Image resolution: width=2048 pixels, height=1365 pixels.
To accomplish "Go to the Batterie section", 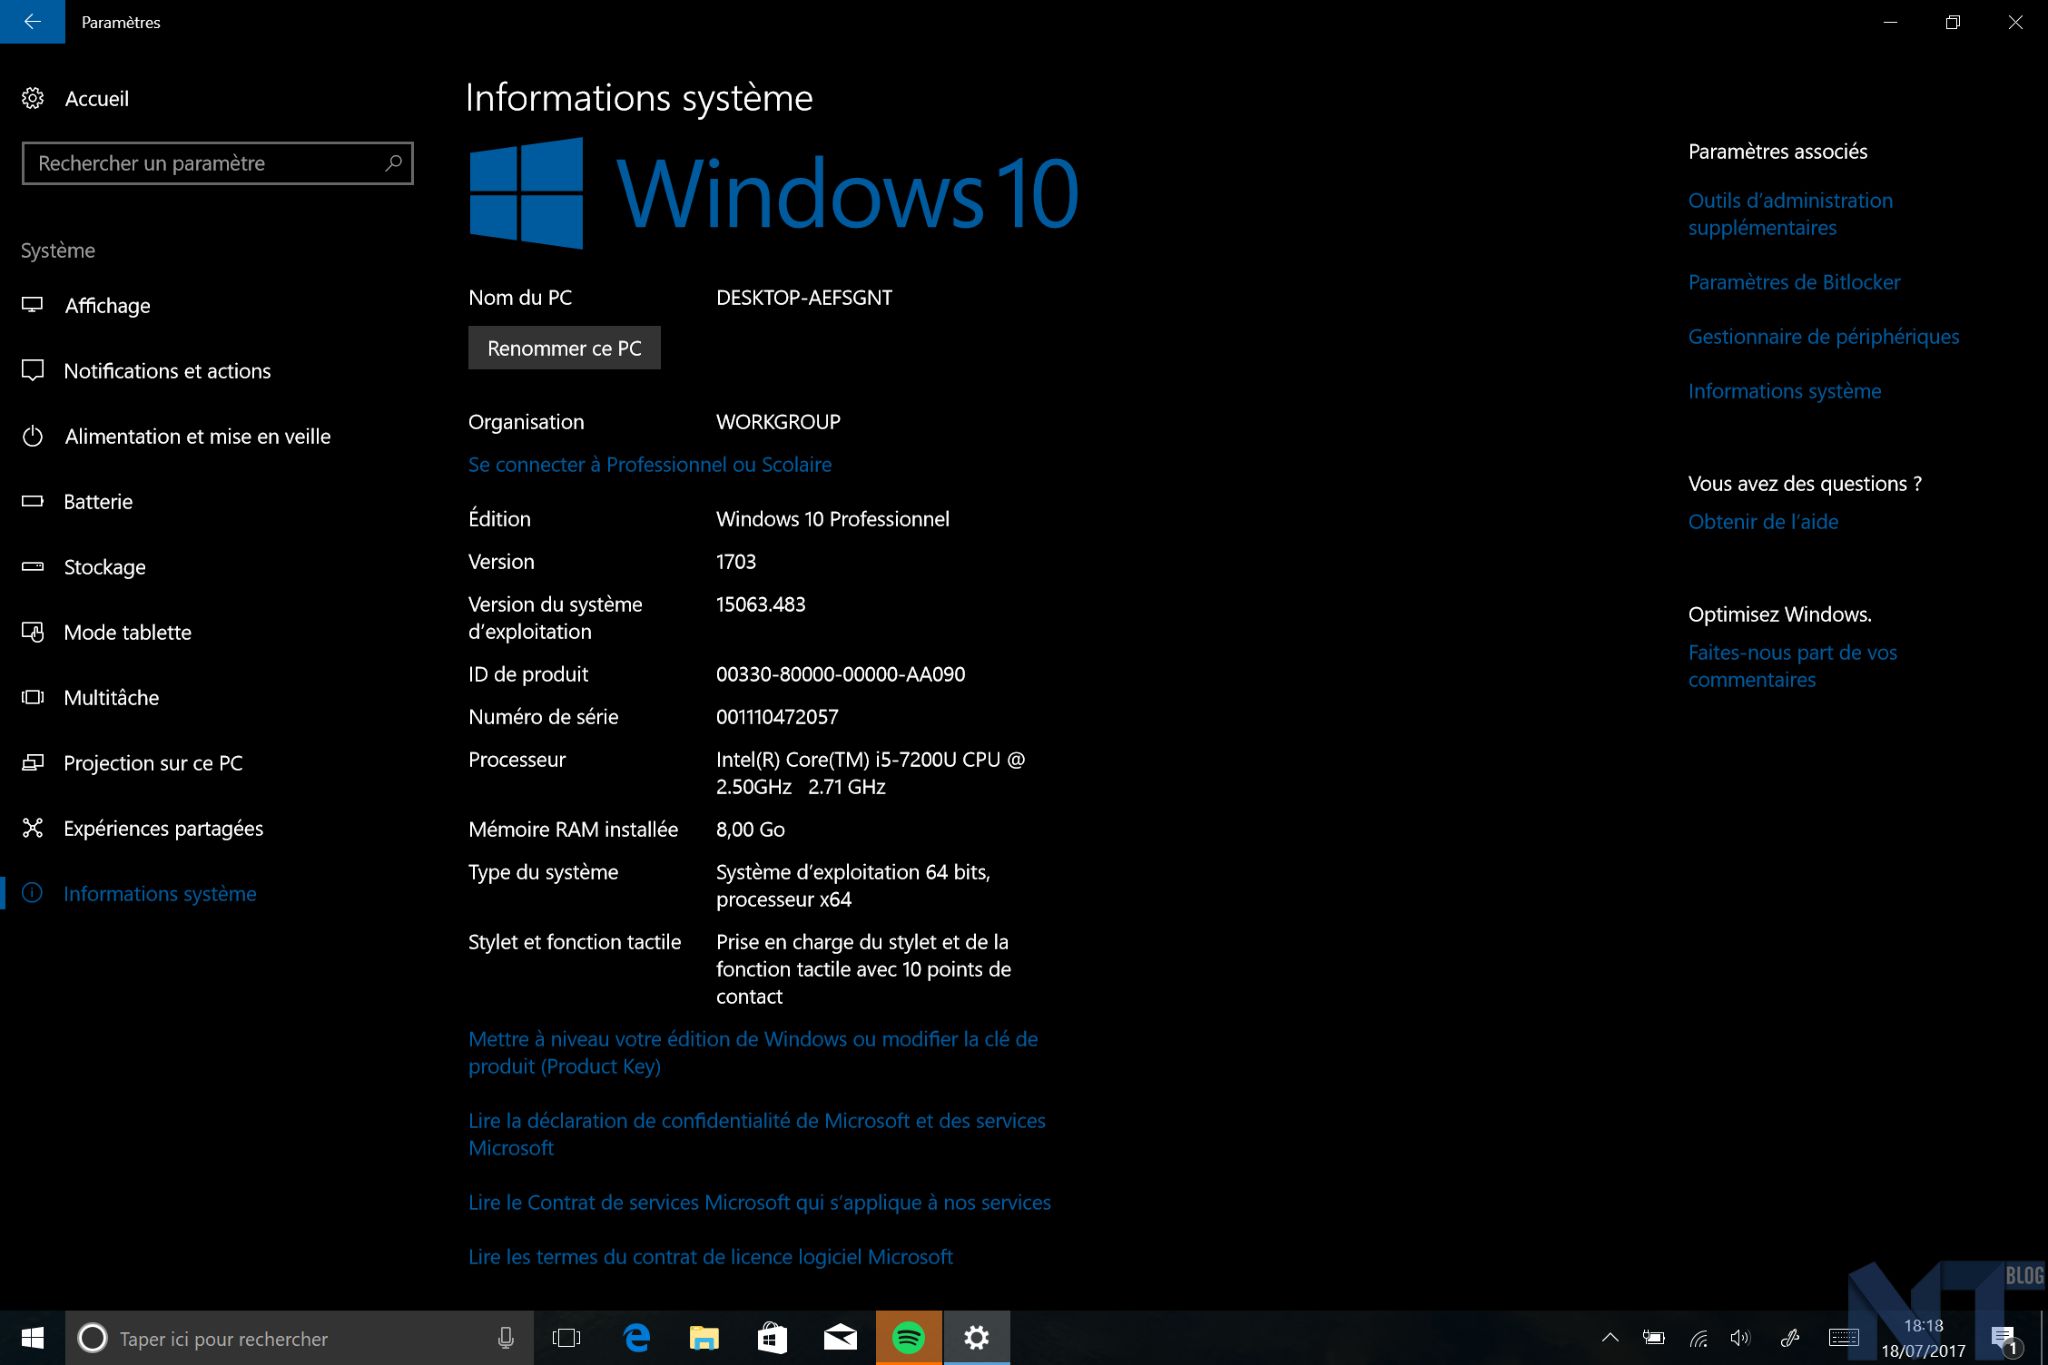I will 97,502.
